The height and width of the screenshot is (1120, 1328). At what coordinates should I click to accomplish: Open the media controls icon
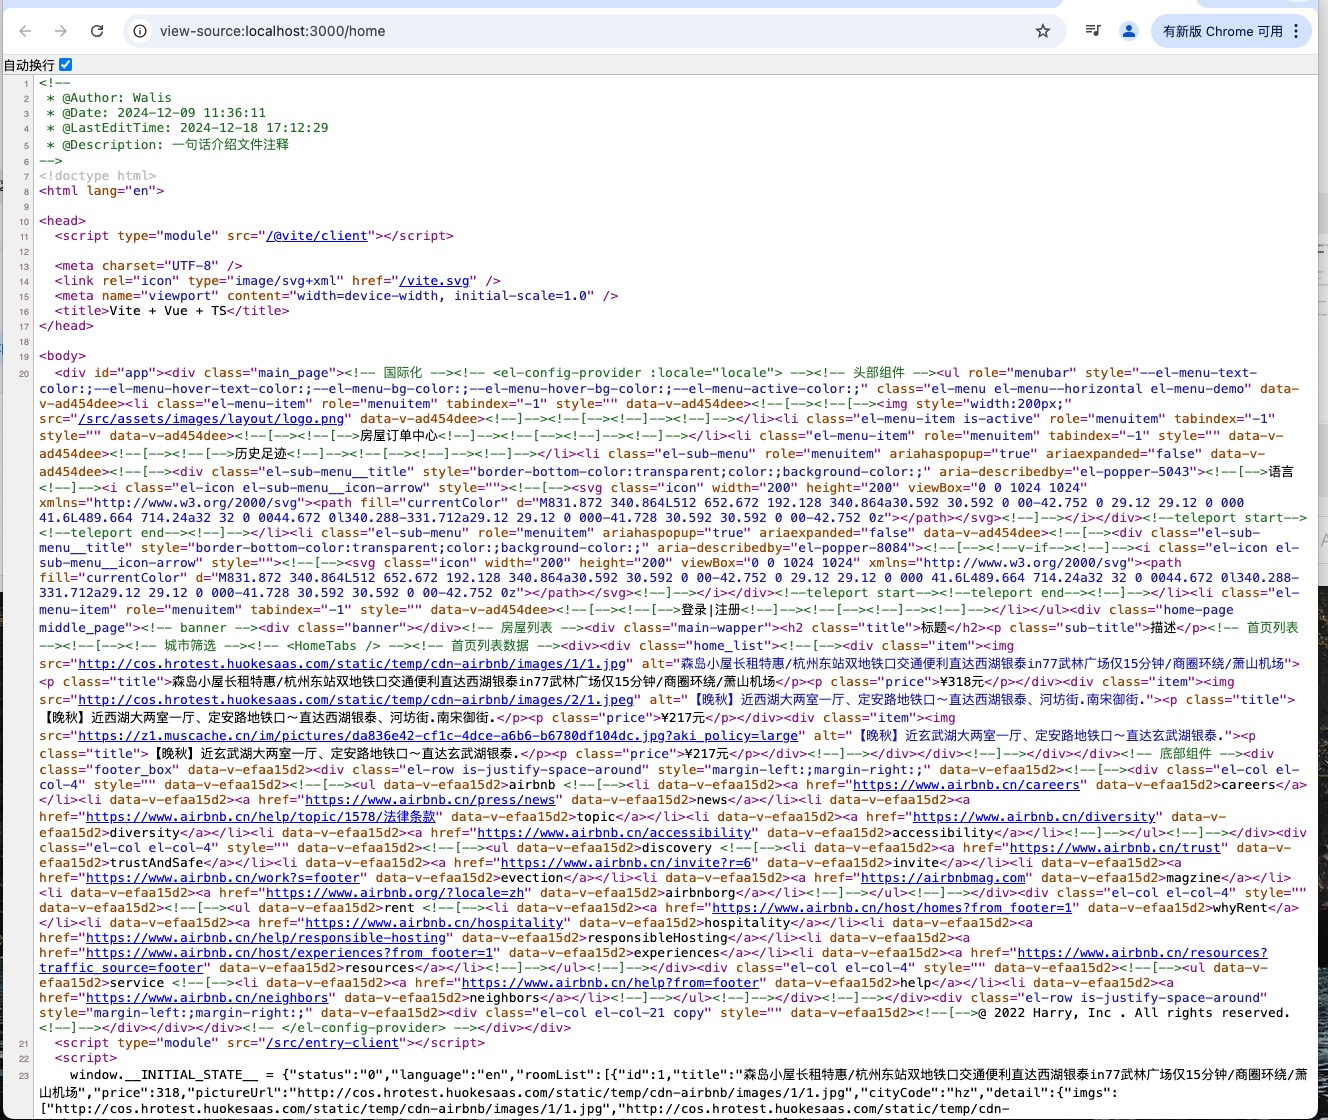[x=1093, y=31]
